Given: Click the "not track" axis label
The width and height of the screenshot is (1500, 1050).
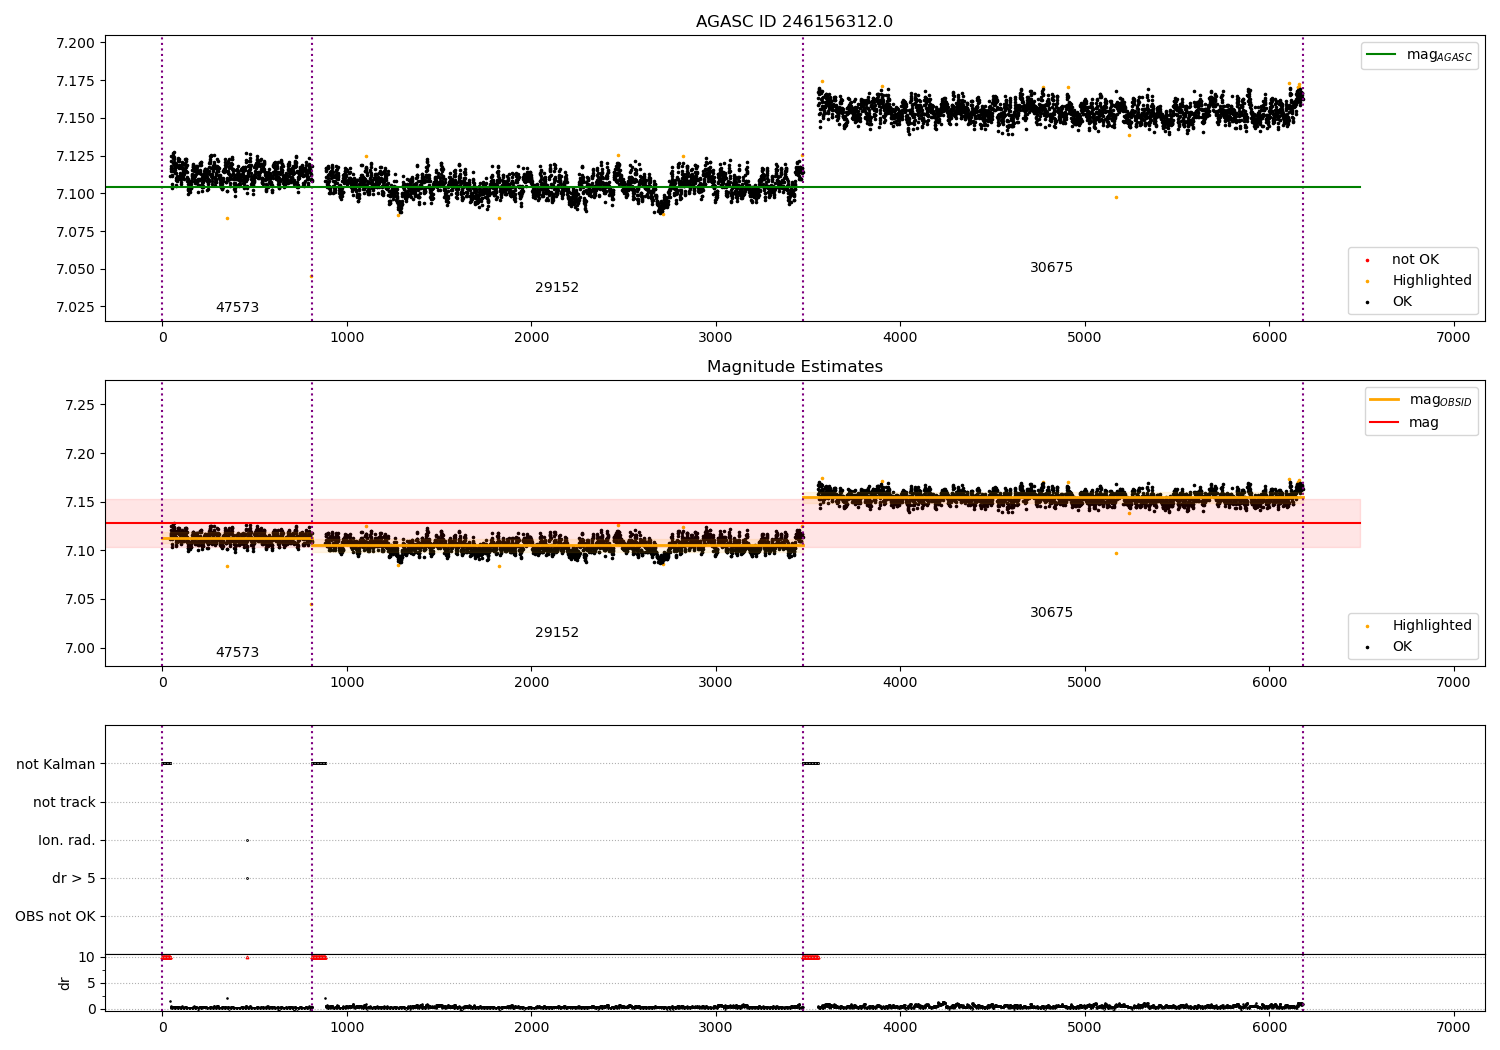Looking at the screenshot, I should [x=64, y=803].
